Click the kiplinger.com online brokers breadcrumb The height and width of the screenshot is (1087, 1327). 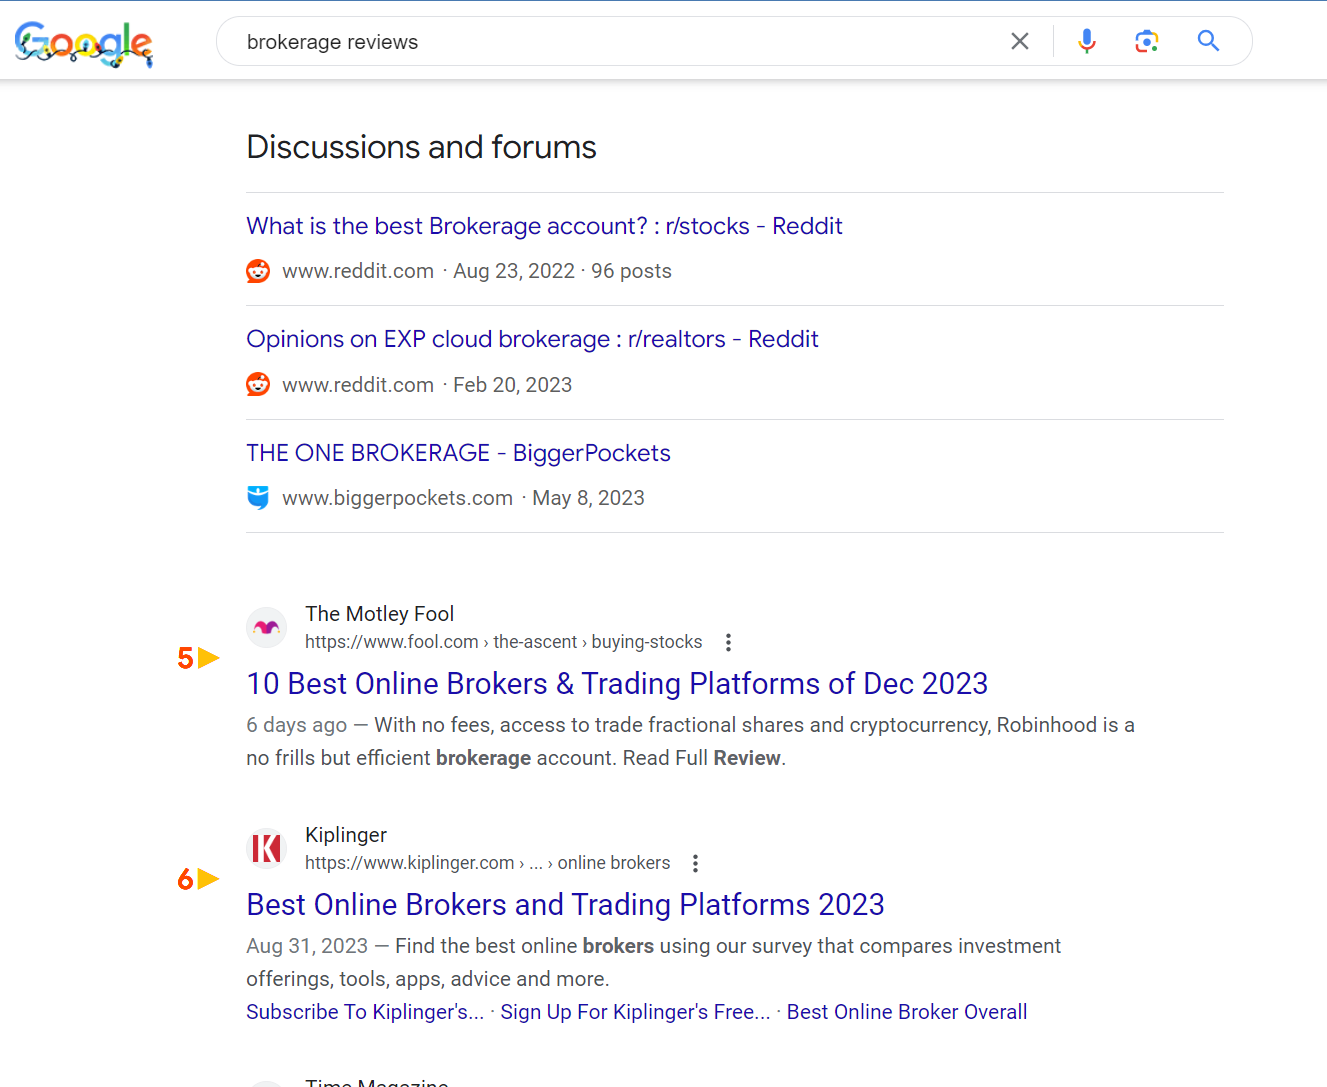[x=487, y=863]
